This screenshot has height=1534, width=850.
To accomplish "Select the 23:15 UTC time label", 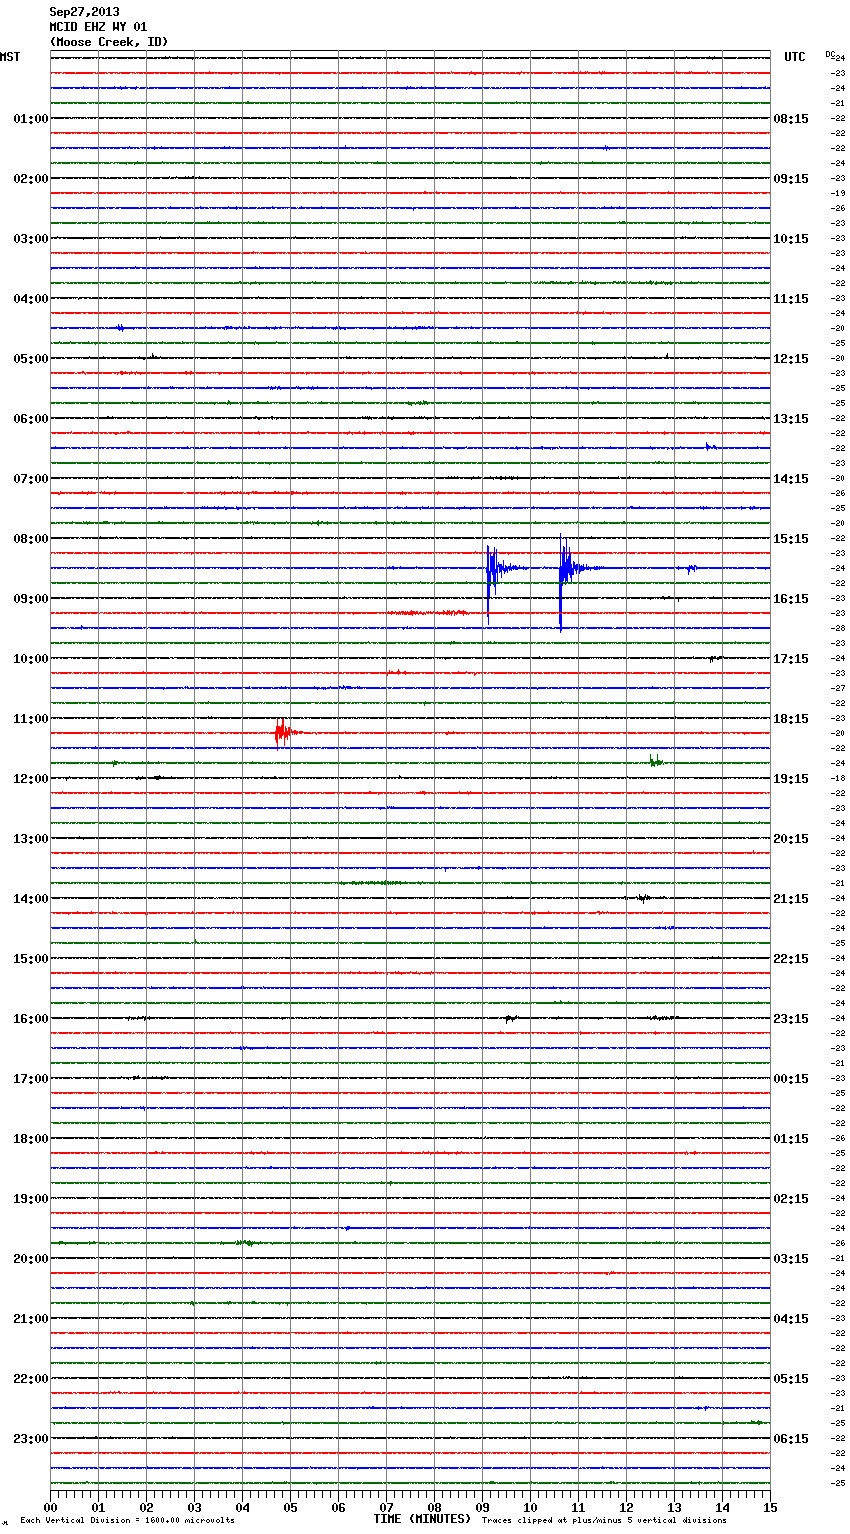I will (791, 1019).
